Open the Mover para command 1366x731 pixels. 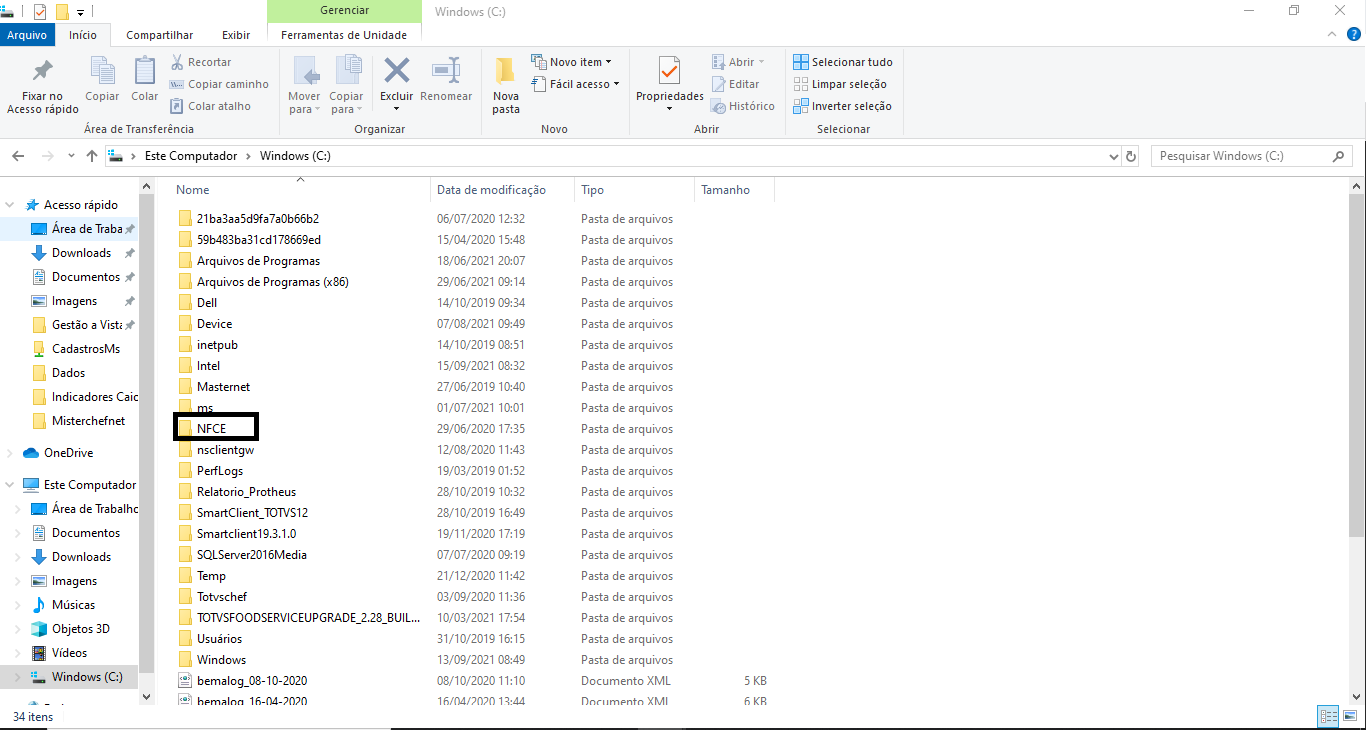(x=304, y=85)
